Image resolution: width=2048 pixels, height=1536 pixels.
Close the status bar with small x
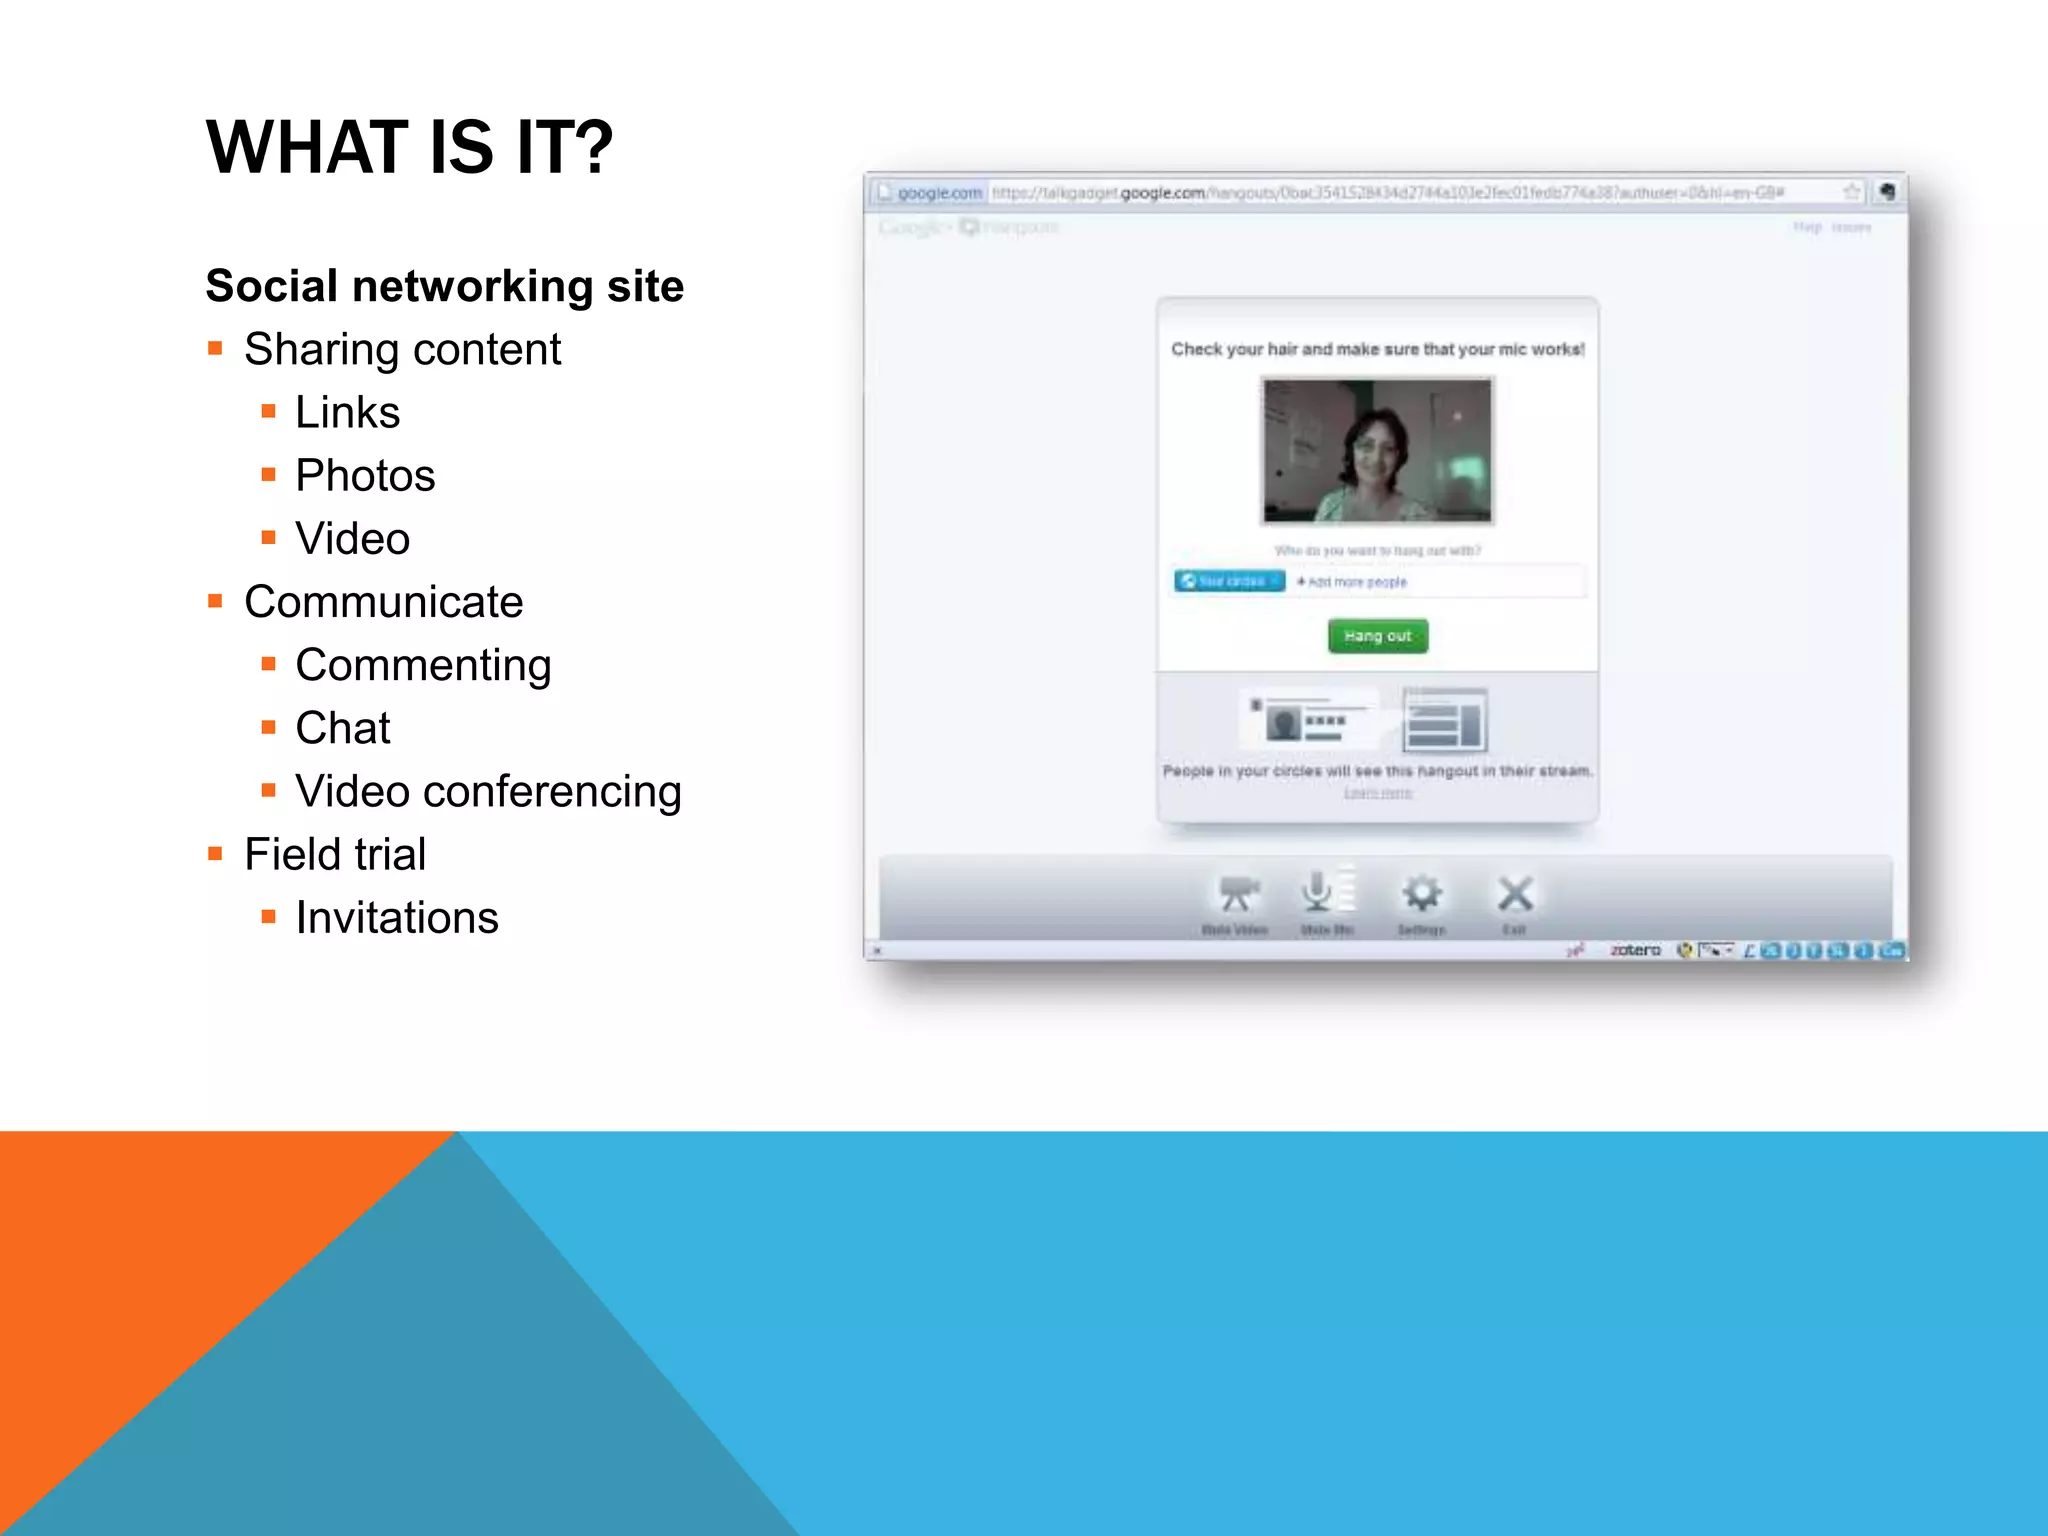pyautogui.click(x=878, y=950)
